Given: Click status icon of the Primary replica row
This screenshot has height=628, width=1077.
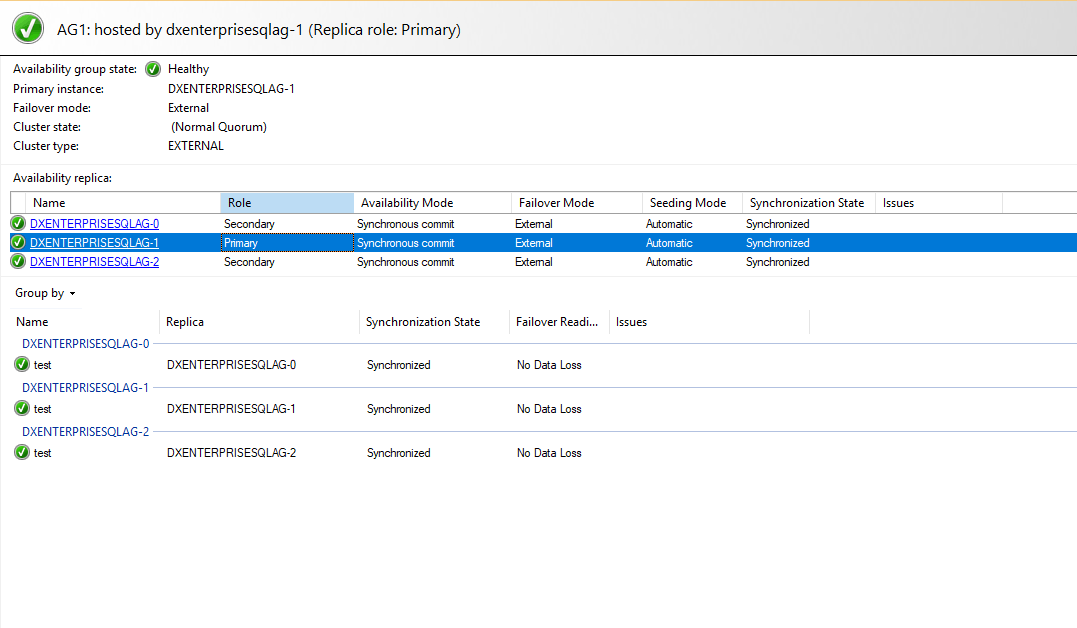Looking at the screenshot, I should point(18,243).
